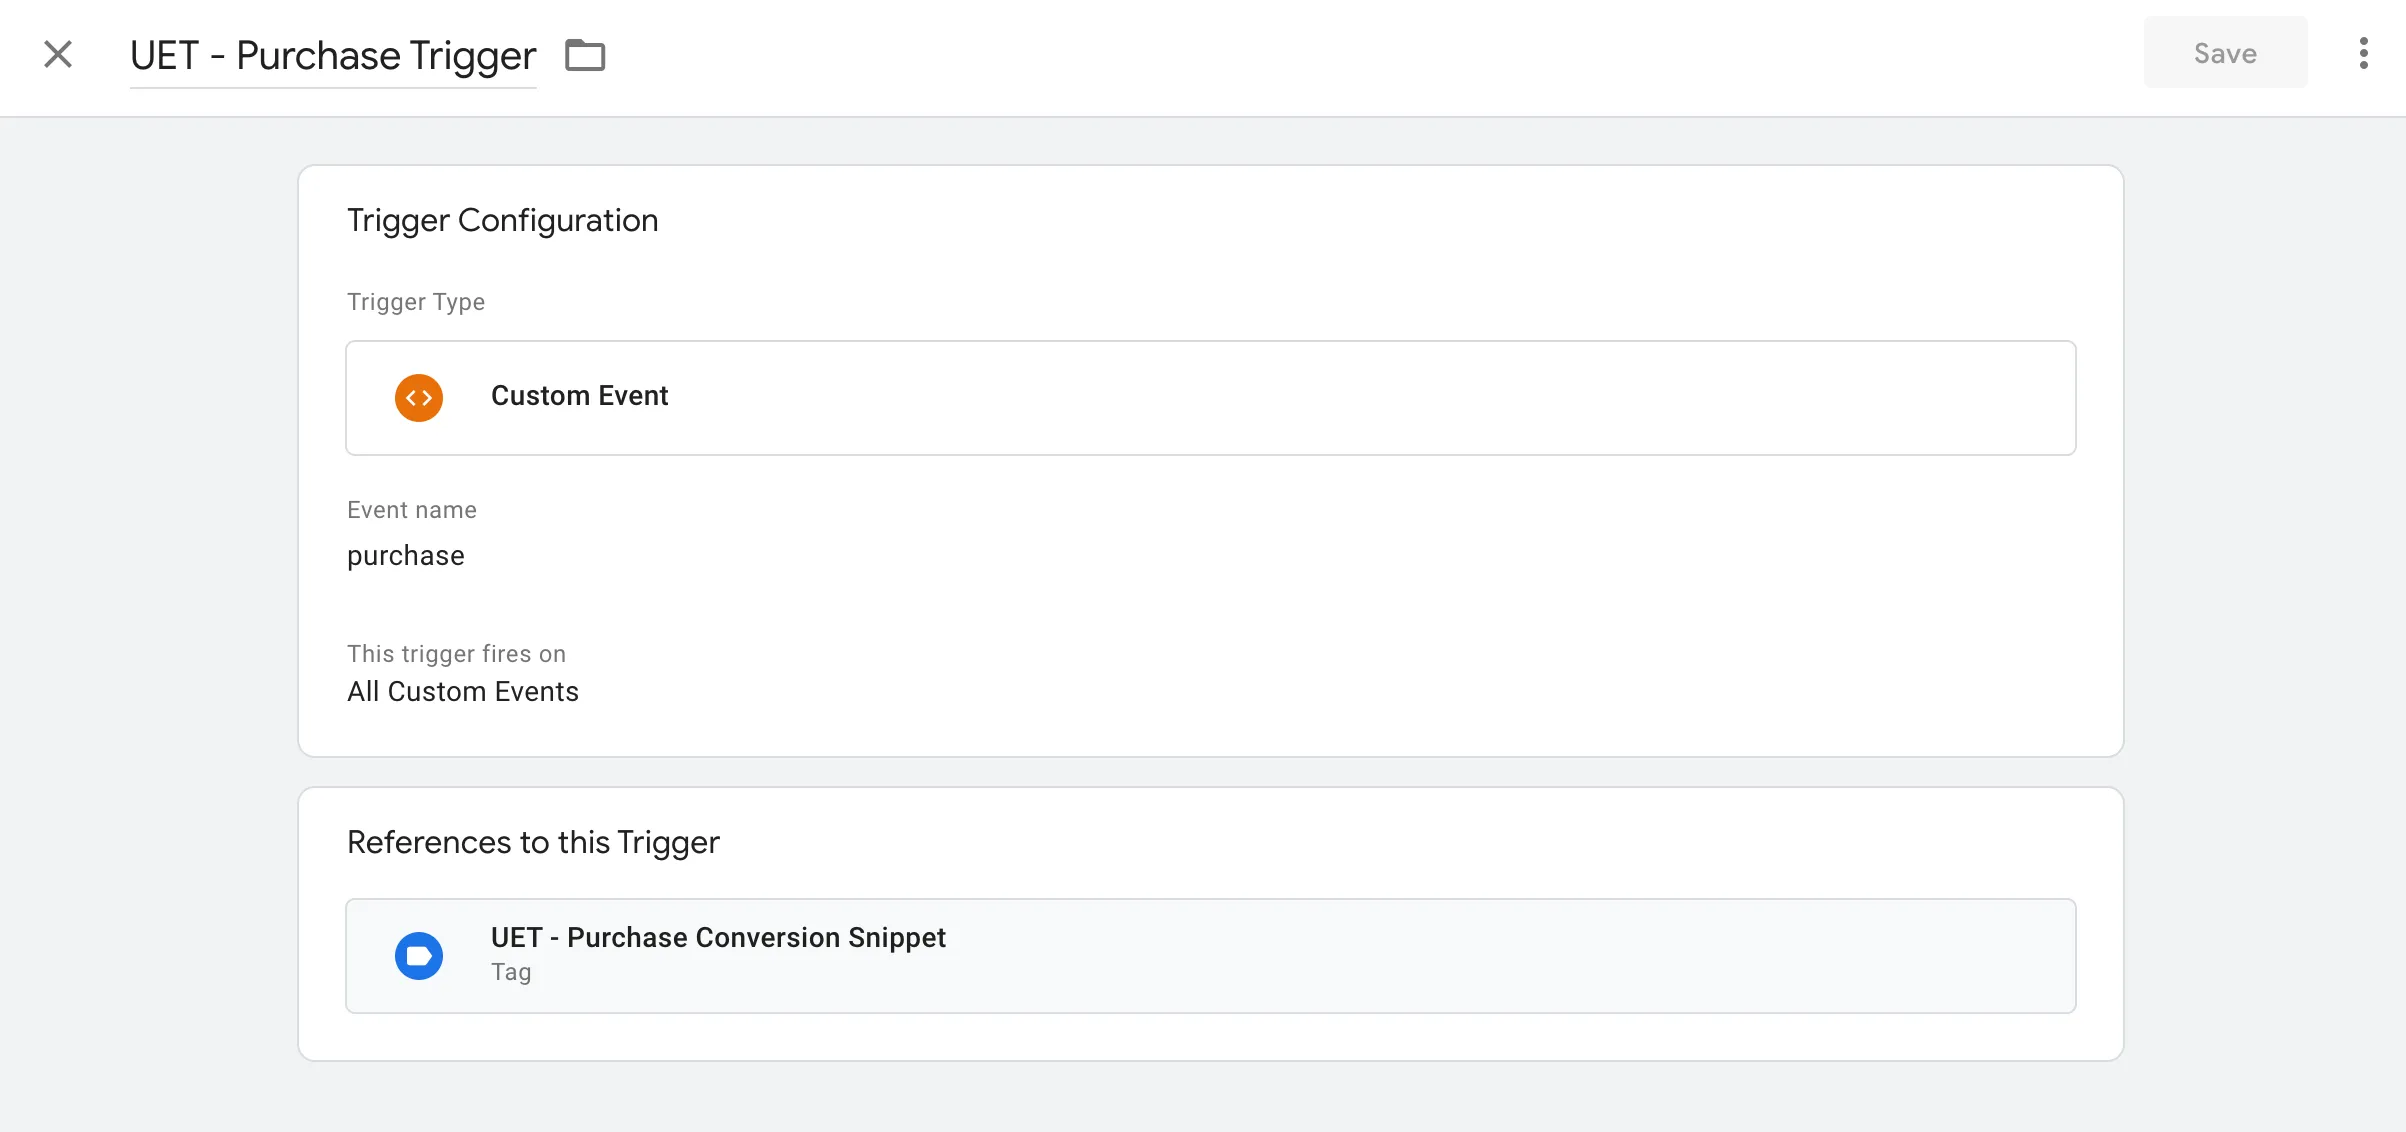Screen dimensions: 2406x1132
Task: Click the Save button
Action: click(x=2225, y=53)
